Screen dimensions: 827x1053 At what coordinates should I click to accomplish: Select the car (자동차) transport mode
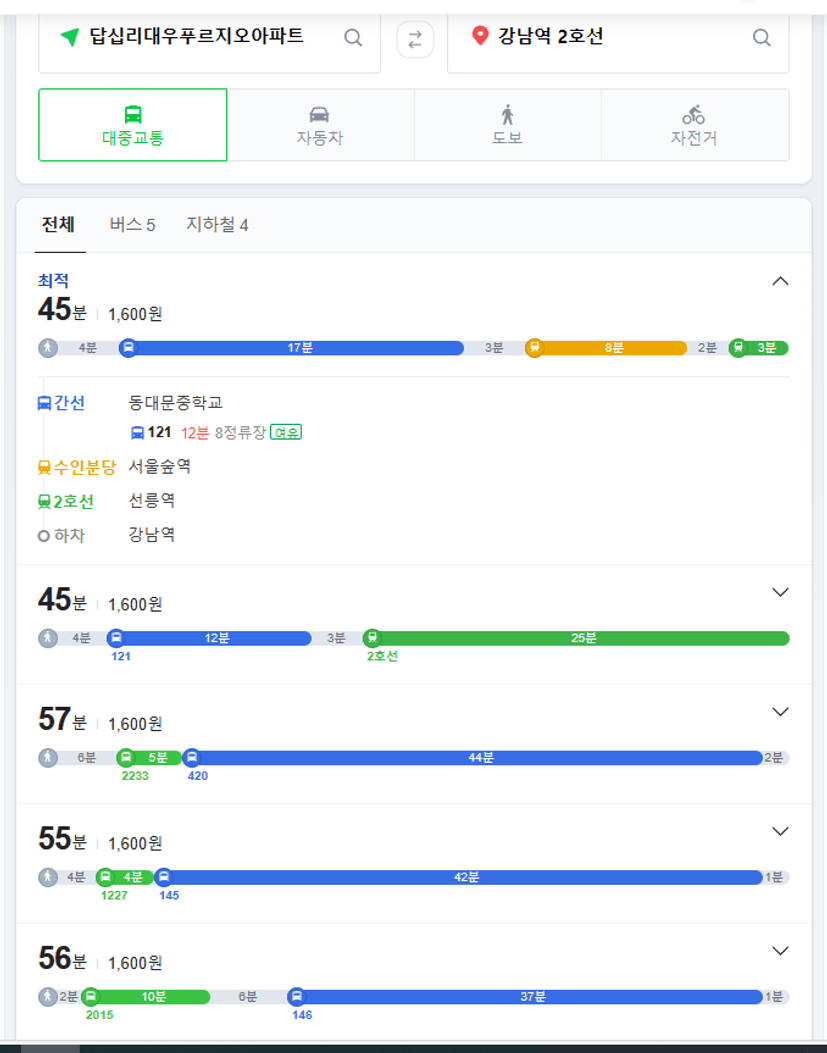click(x=320, y=125)
